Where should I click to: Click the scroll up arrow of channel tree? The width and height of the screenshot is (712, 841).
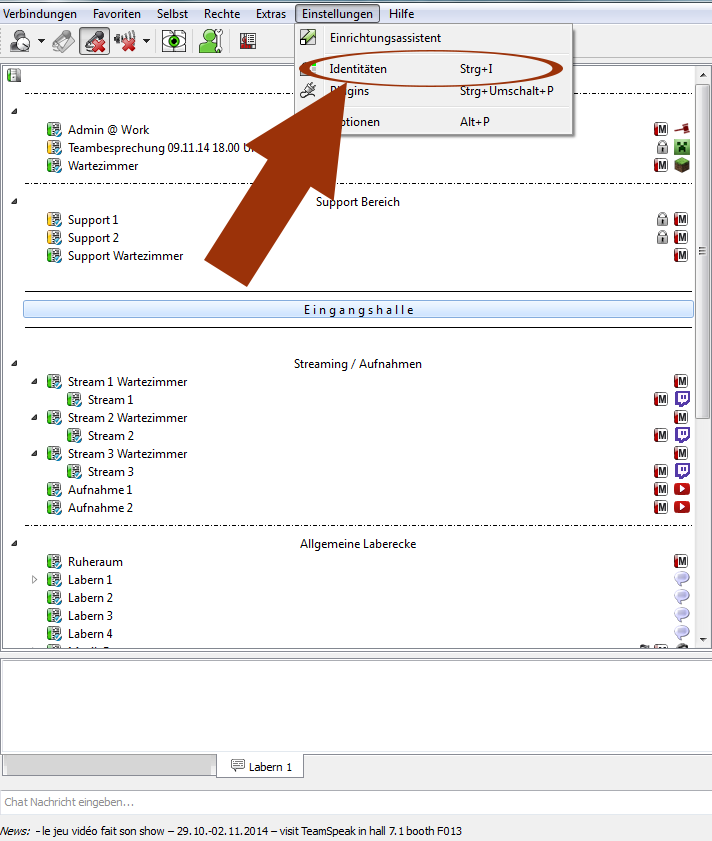pos(703,75)
